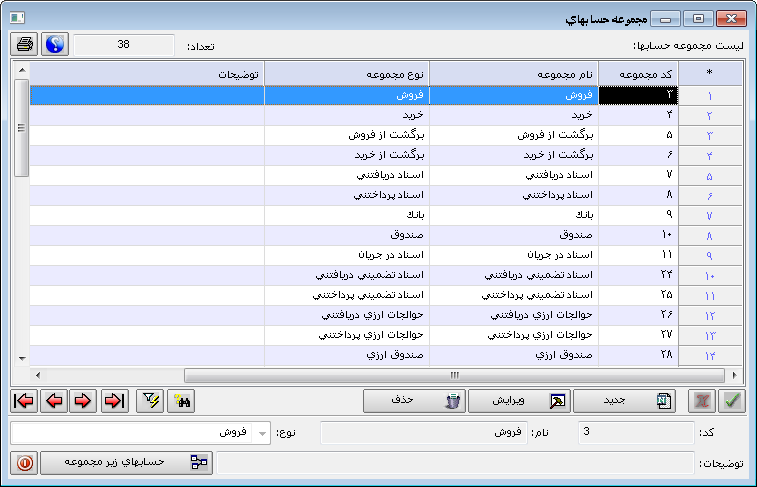Image resolution: width=757 pixels, height=487 pixels.
Task: Select the بانک name cell
Action: [x=514, y=215]
